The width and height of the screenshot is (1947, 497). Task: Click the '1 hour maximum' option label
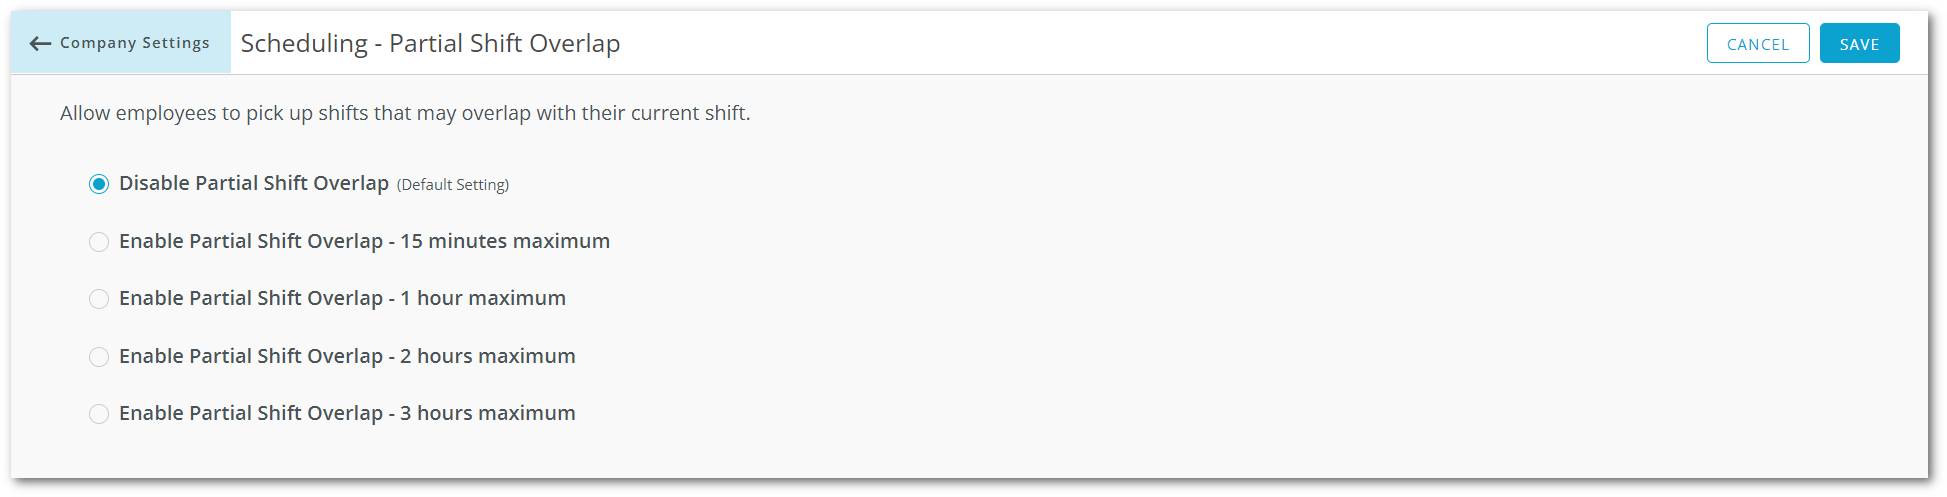pos(343,298)
